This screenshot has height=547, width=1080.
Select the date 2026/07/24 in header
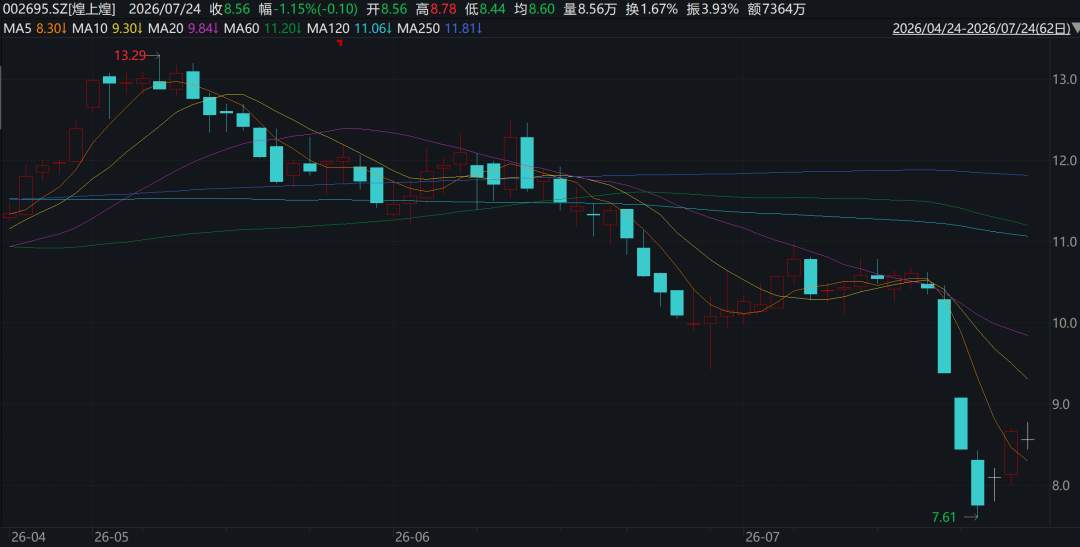click(x=164, y=9)
